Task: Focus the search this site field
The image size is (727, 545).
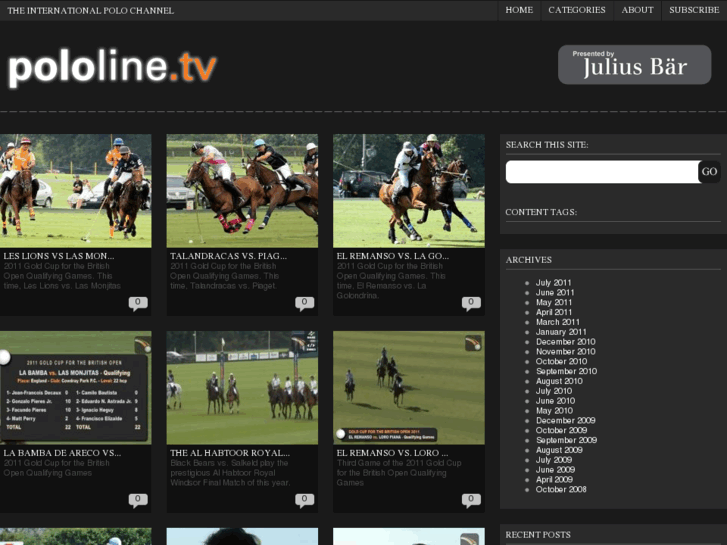Action: click(x=602, y=172)
